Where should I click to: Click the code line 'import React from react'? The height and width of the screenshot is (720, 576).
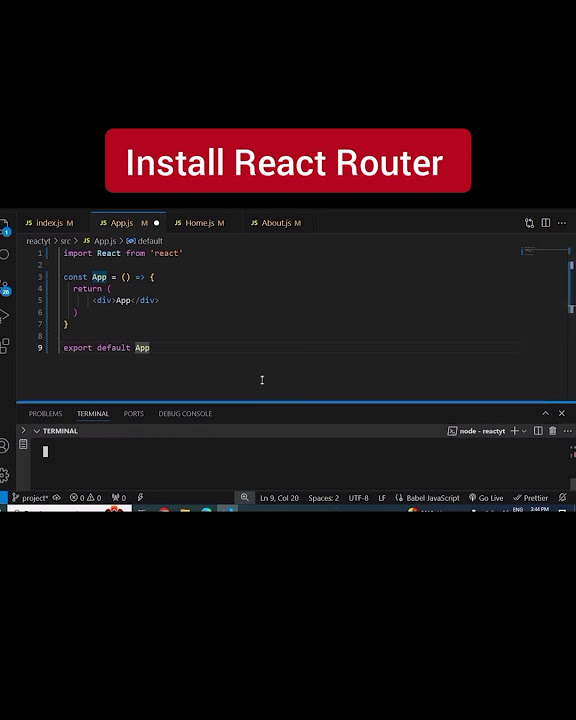(x=123, y=253)
